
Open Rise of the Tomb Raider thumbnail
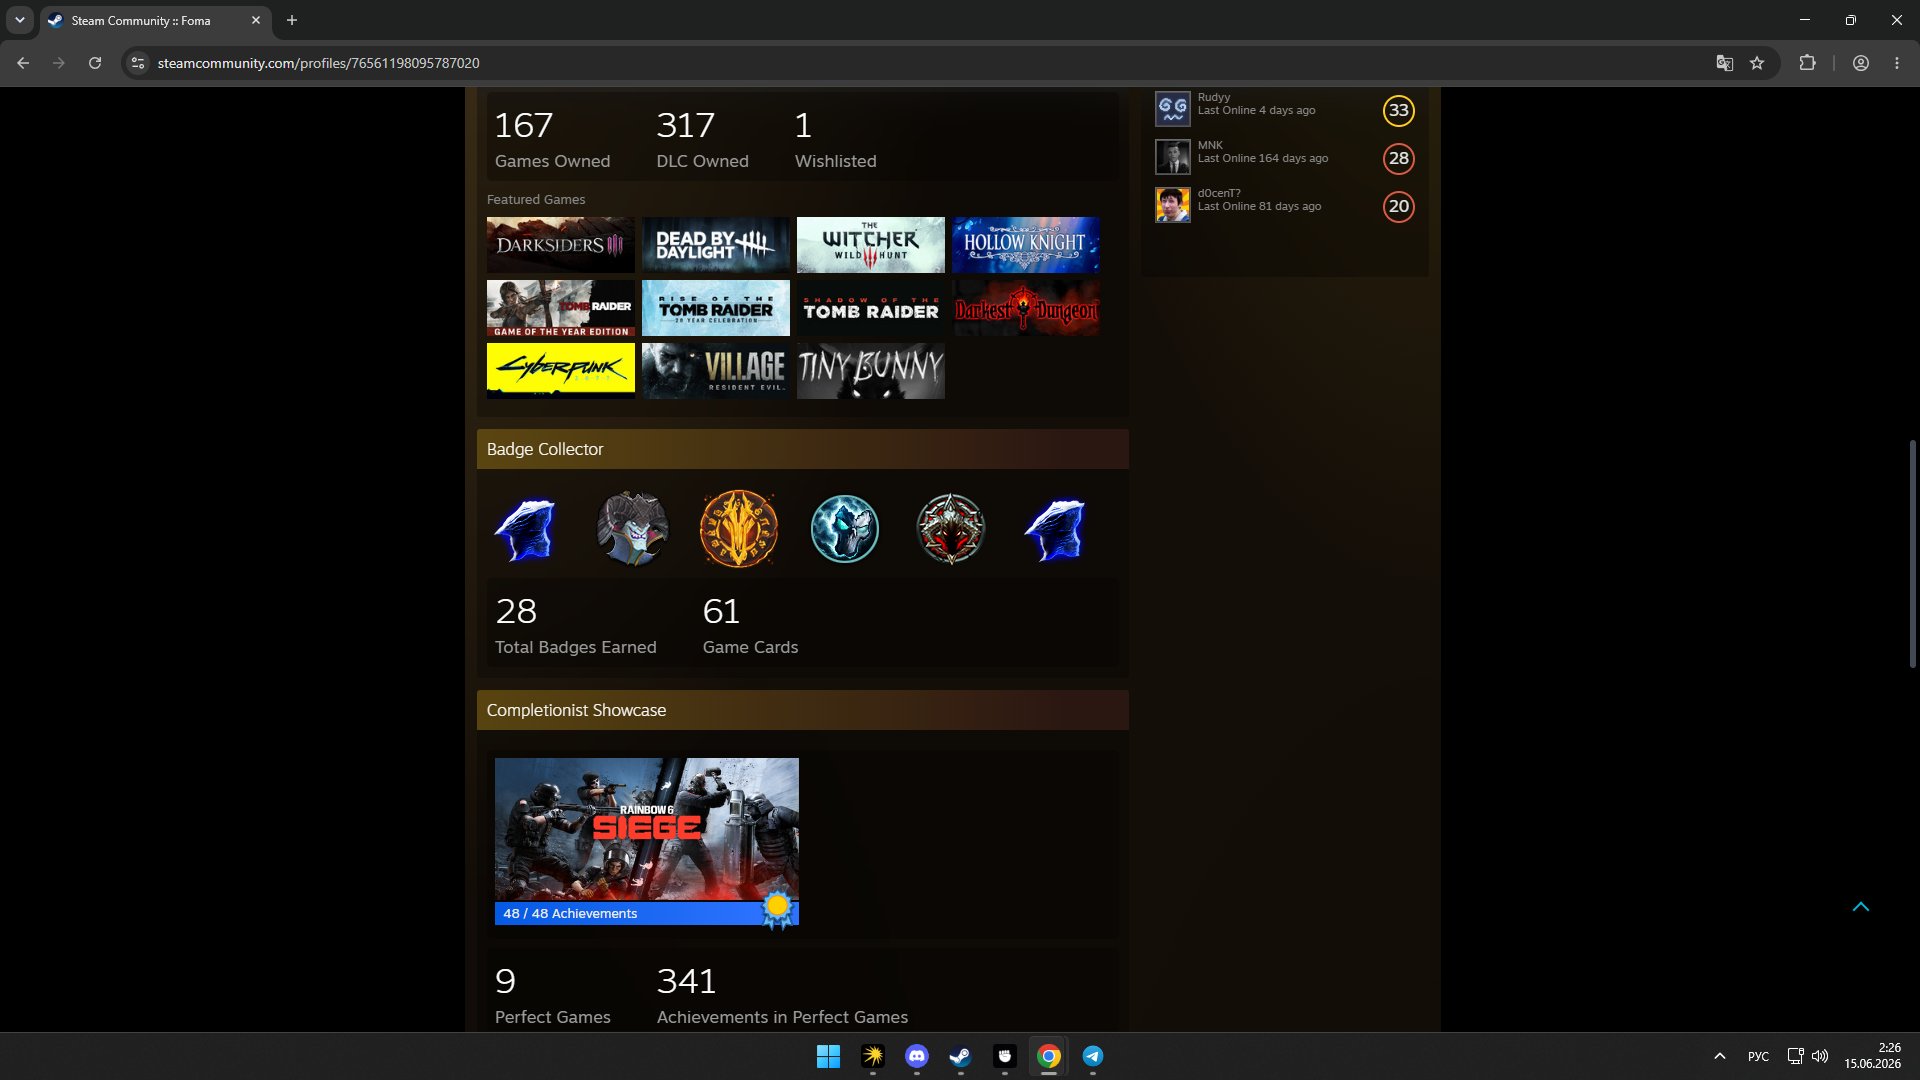pyautogui.click(x=716, y=308)
